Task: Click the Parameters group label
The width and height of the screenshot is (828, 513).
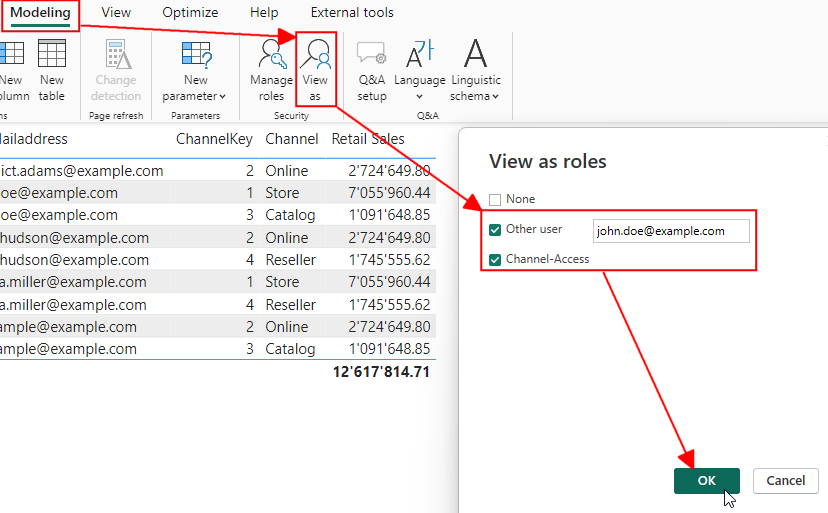Action: click(195, 116)
